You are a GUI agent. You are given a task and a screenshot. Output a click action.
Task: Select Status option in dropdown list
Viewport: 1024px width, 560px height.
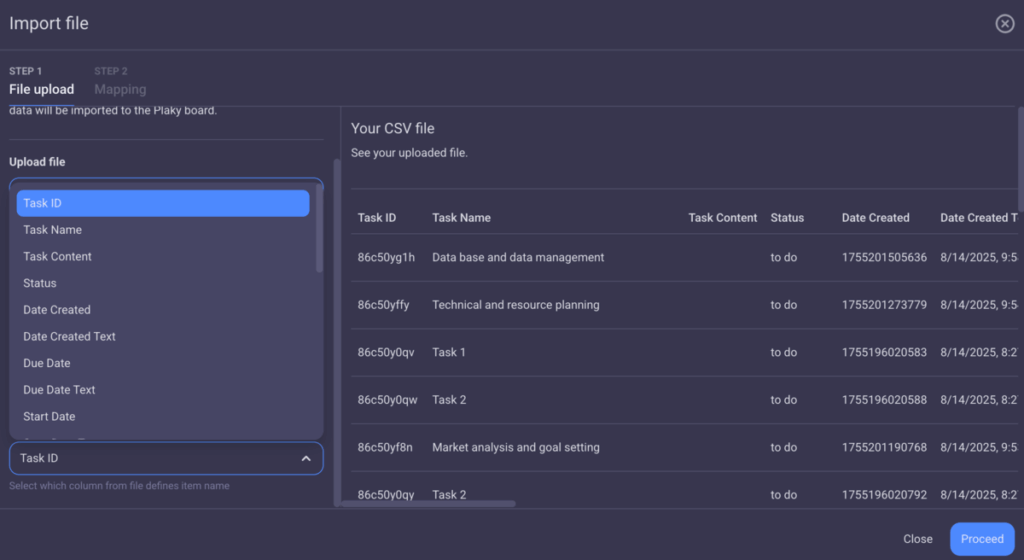163,283
